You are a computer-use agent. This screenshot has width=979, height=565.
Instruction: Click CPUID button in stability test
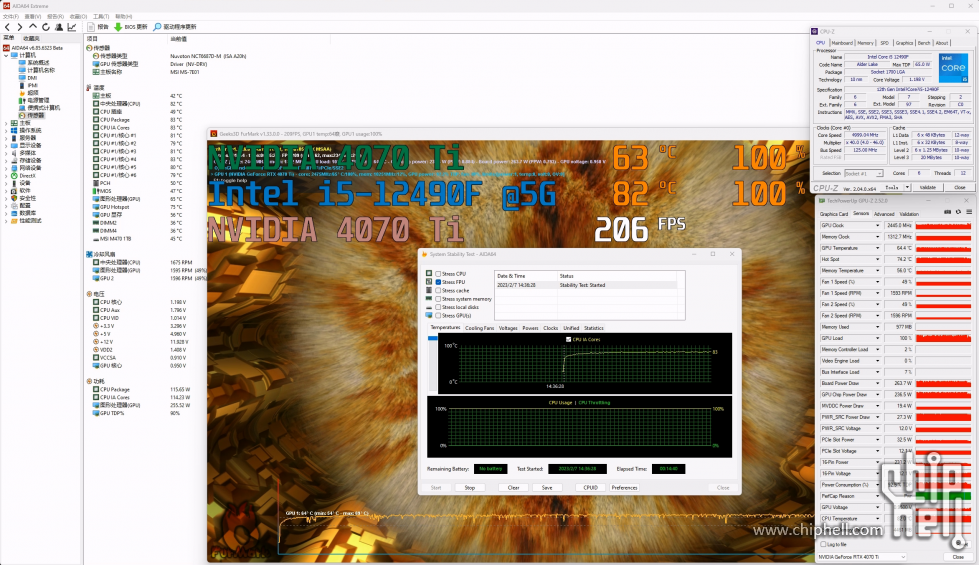point(590,488)
